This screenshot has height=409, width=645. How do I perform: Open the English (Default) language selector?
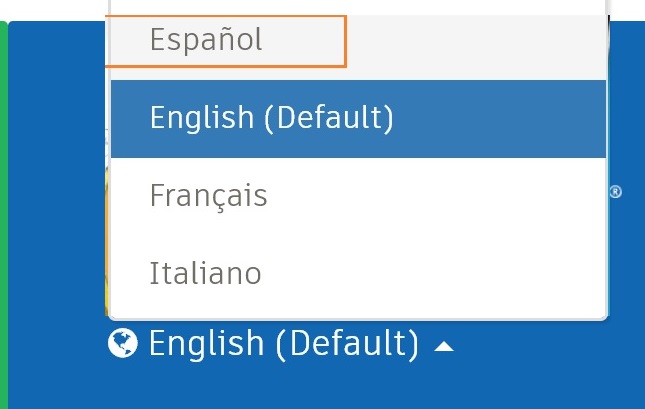(x=281, y=344)
